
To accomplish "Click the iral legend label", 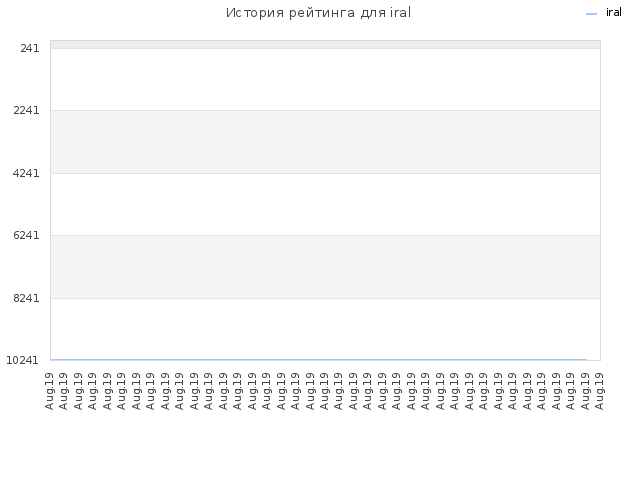I will click(613, 13).
